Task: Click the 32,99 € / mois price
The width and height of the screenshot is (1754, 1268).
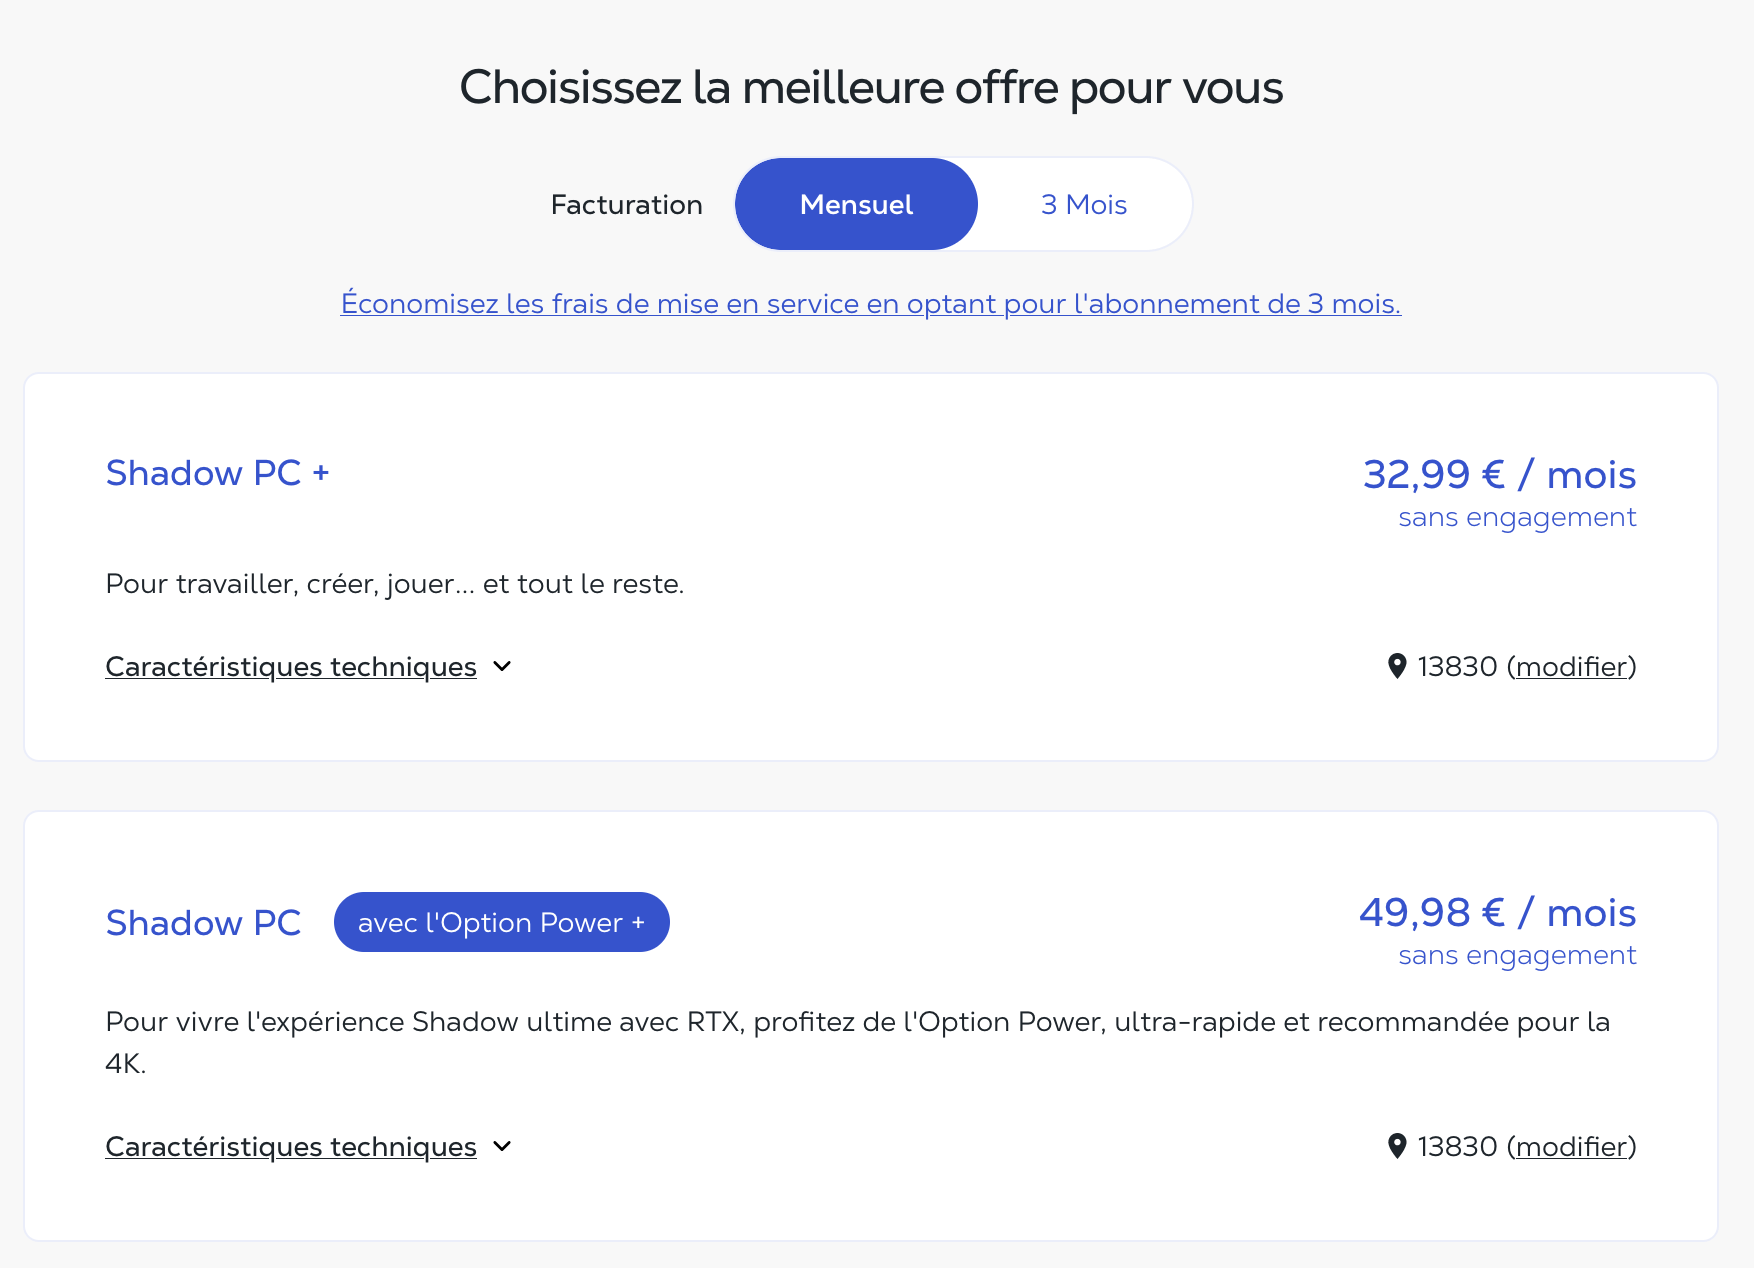Action: coord(1499,474)
